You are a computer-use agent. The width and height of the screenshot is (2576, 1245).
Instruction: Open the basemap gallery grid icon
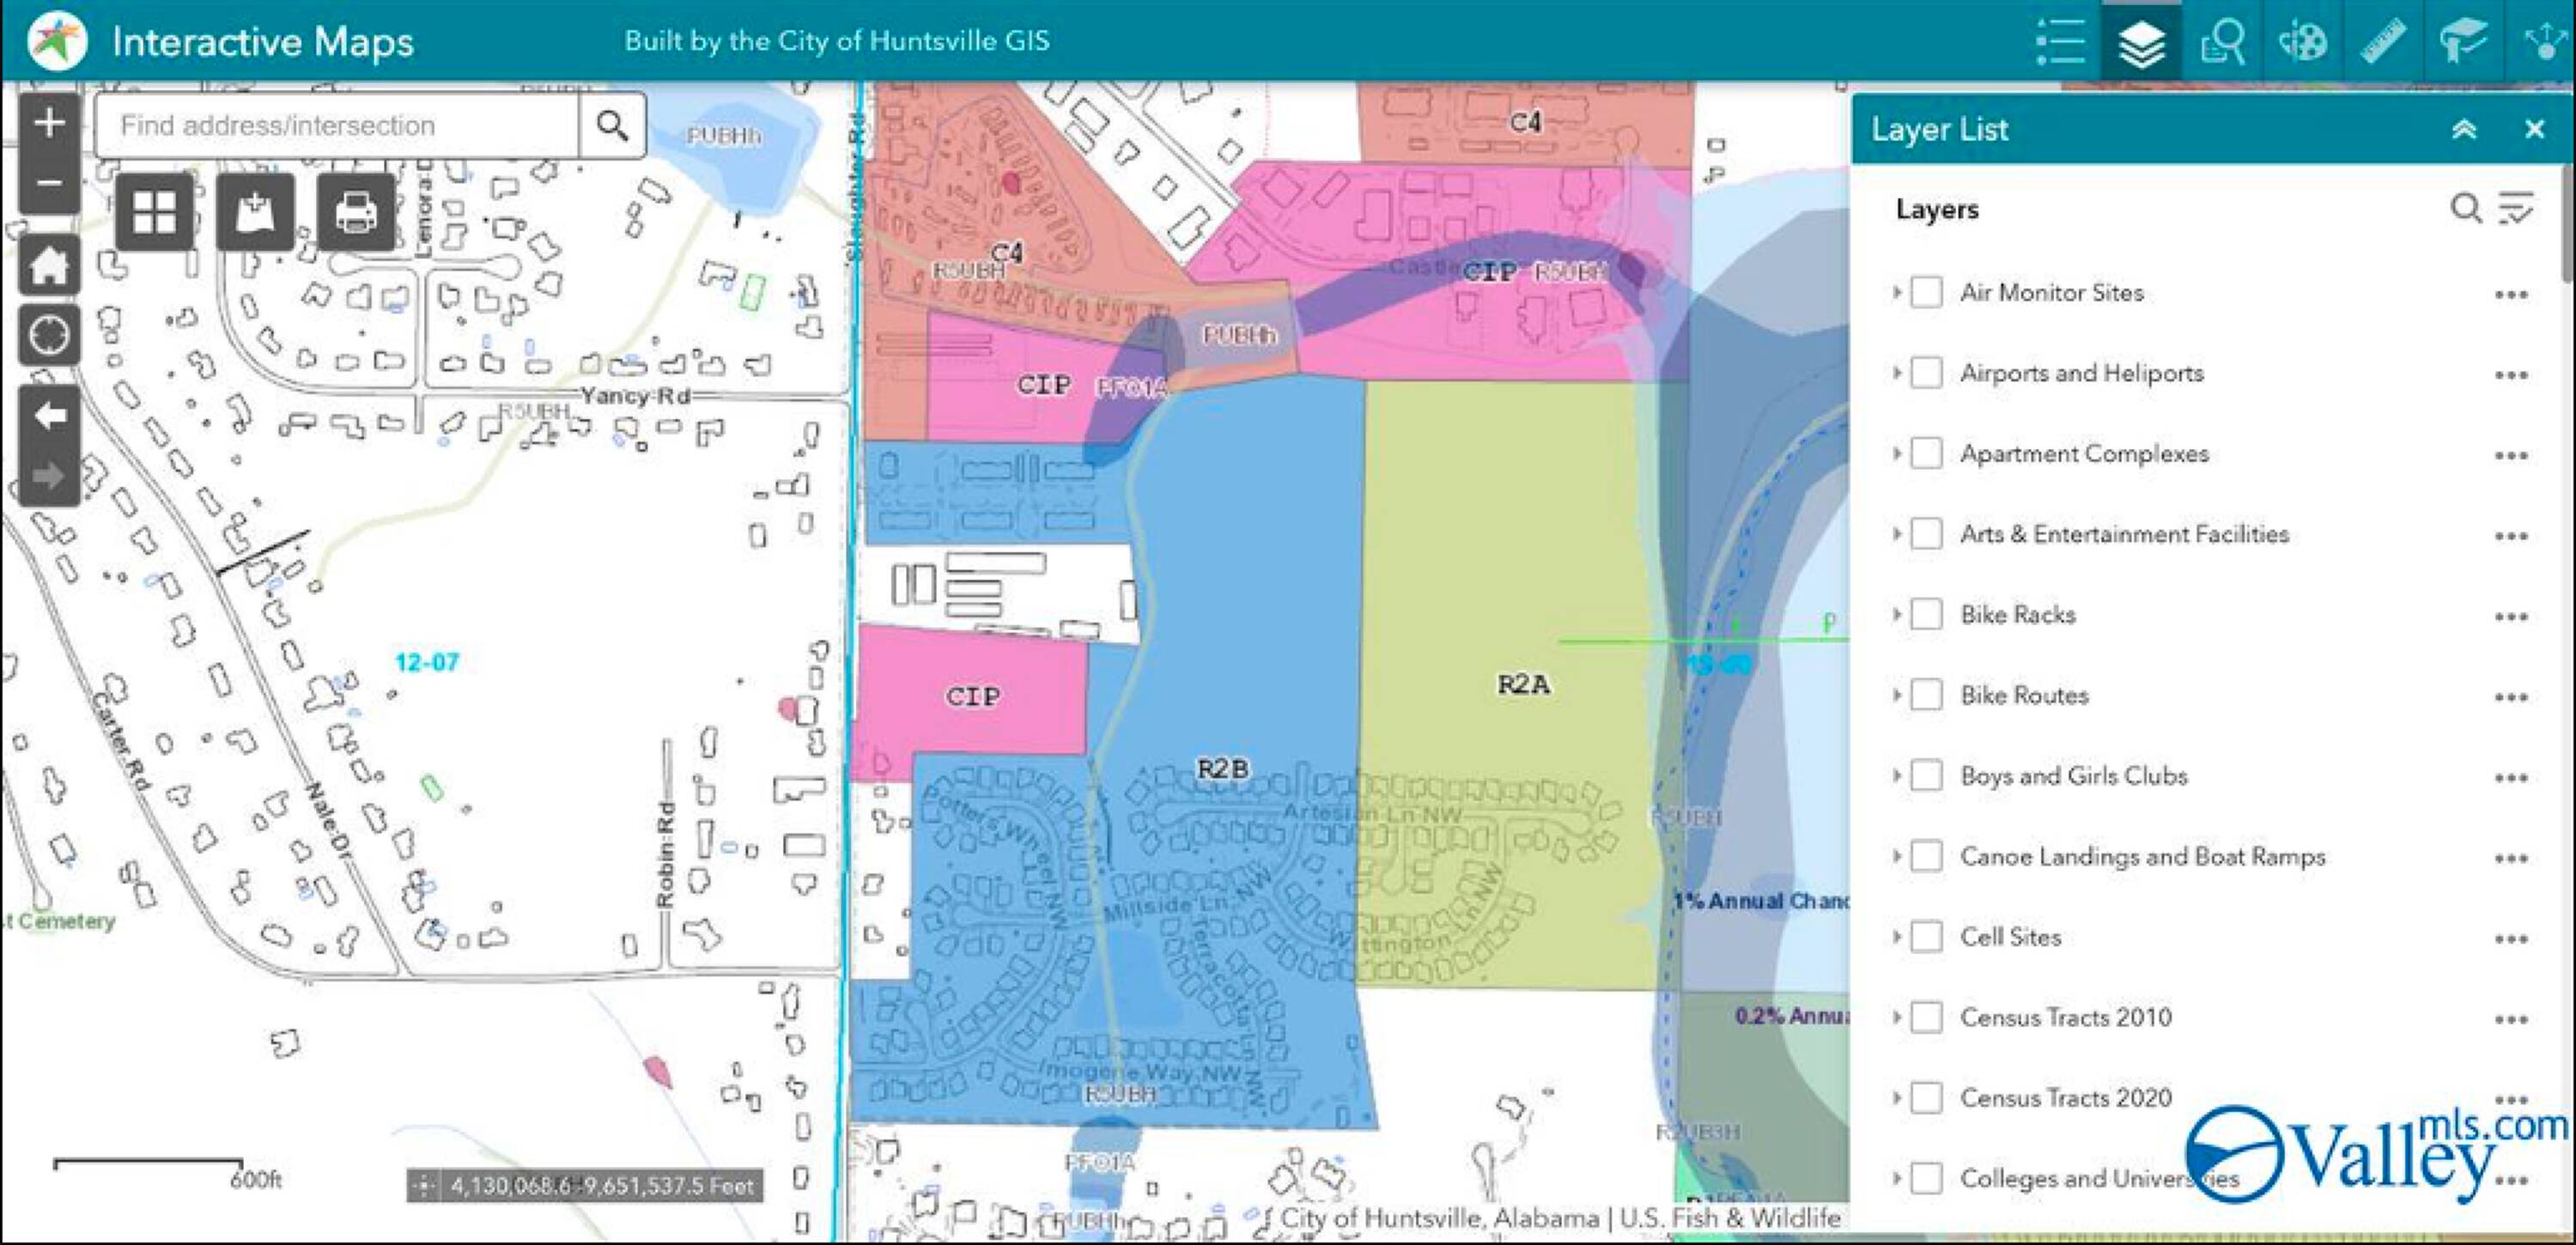pos(154,213)
